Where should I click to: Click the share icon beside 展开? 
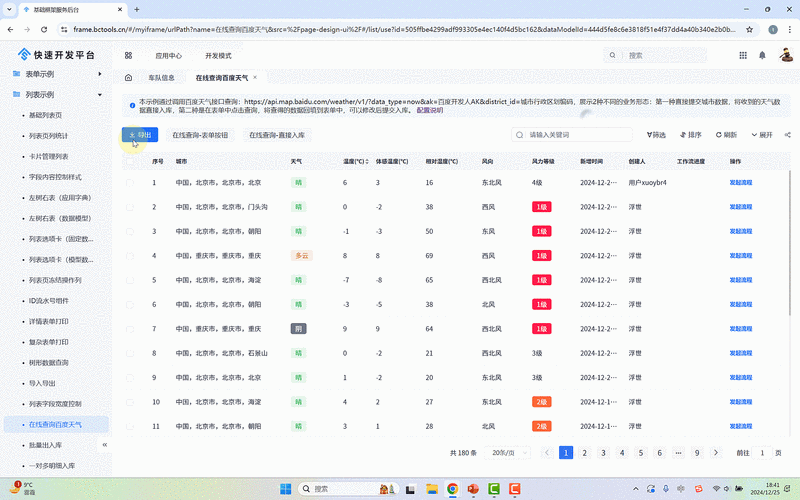pyautogui.click(x=789, y=134)
